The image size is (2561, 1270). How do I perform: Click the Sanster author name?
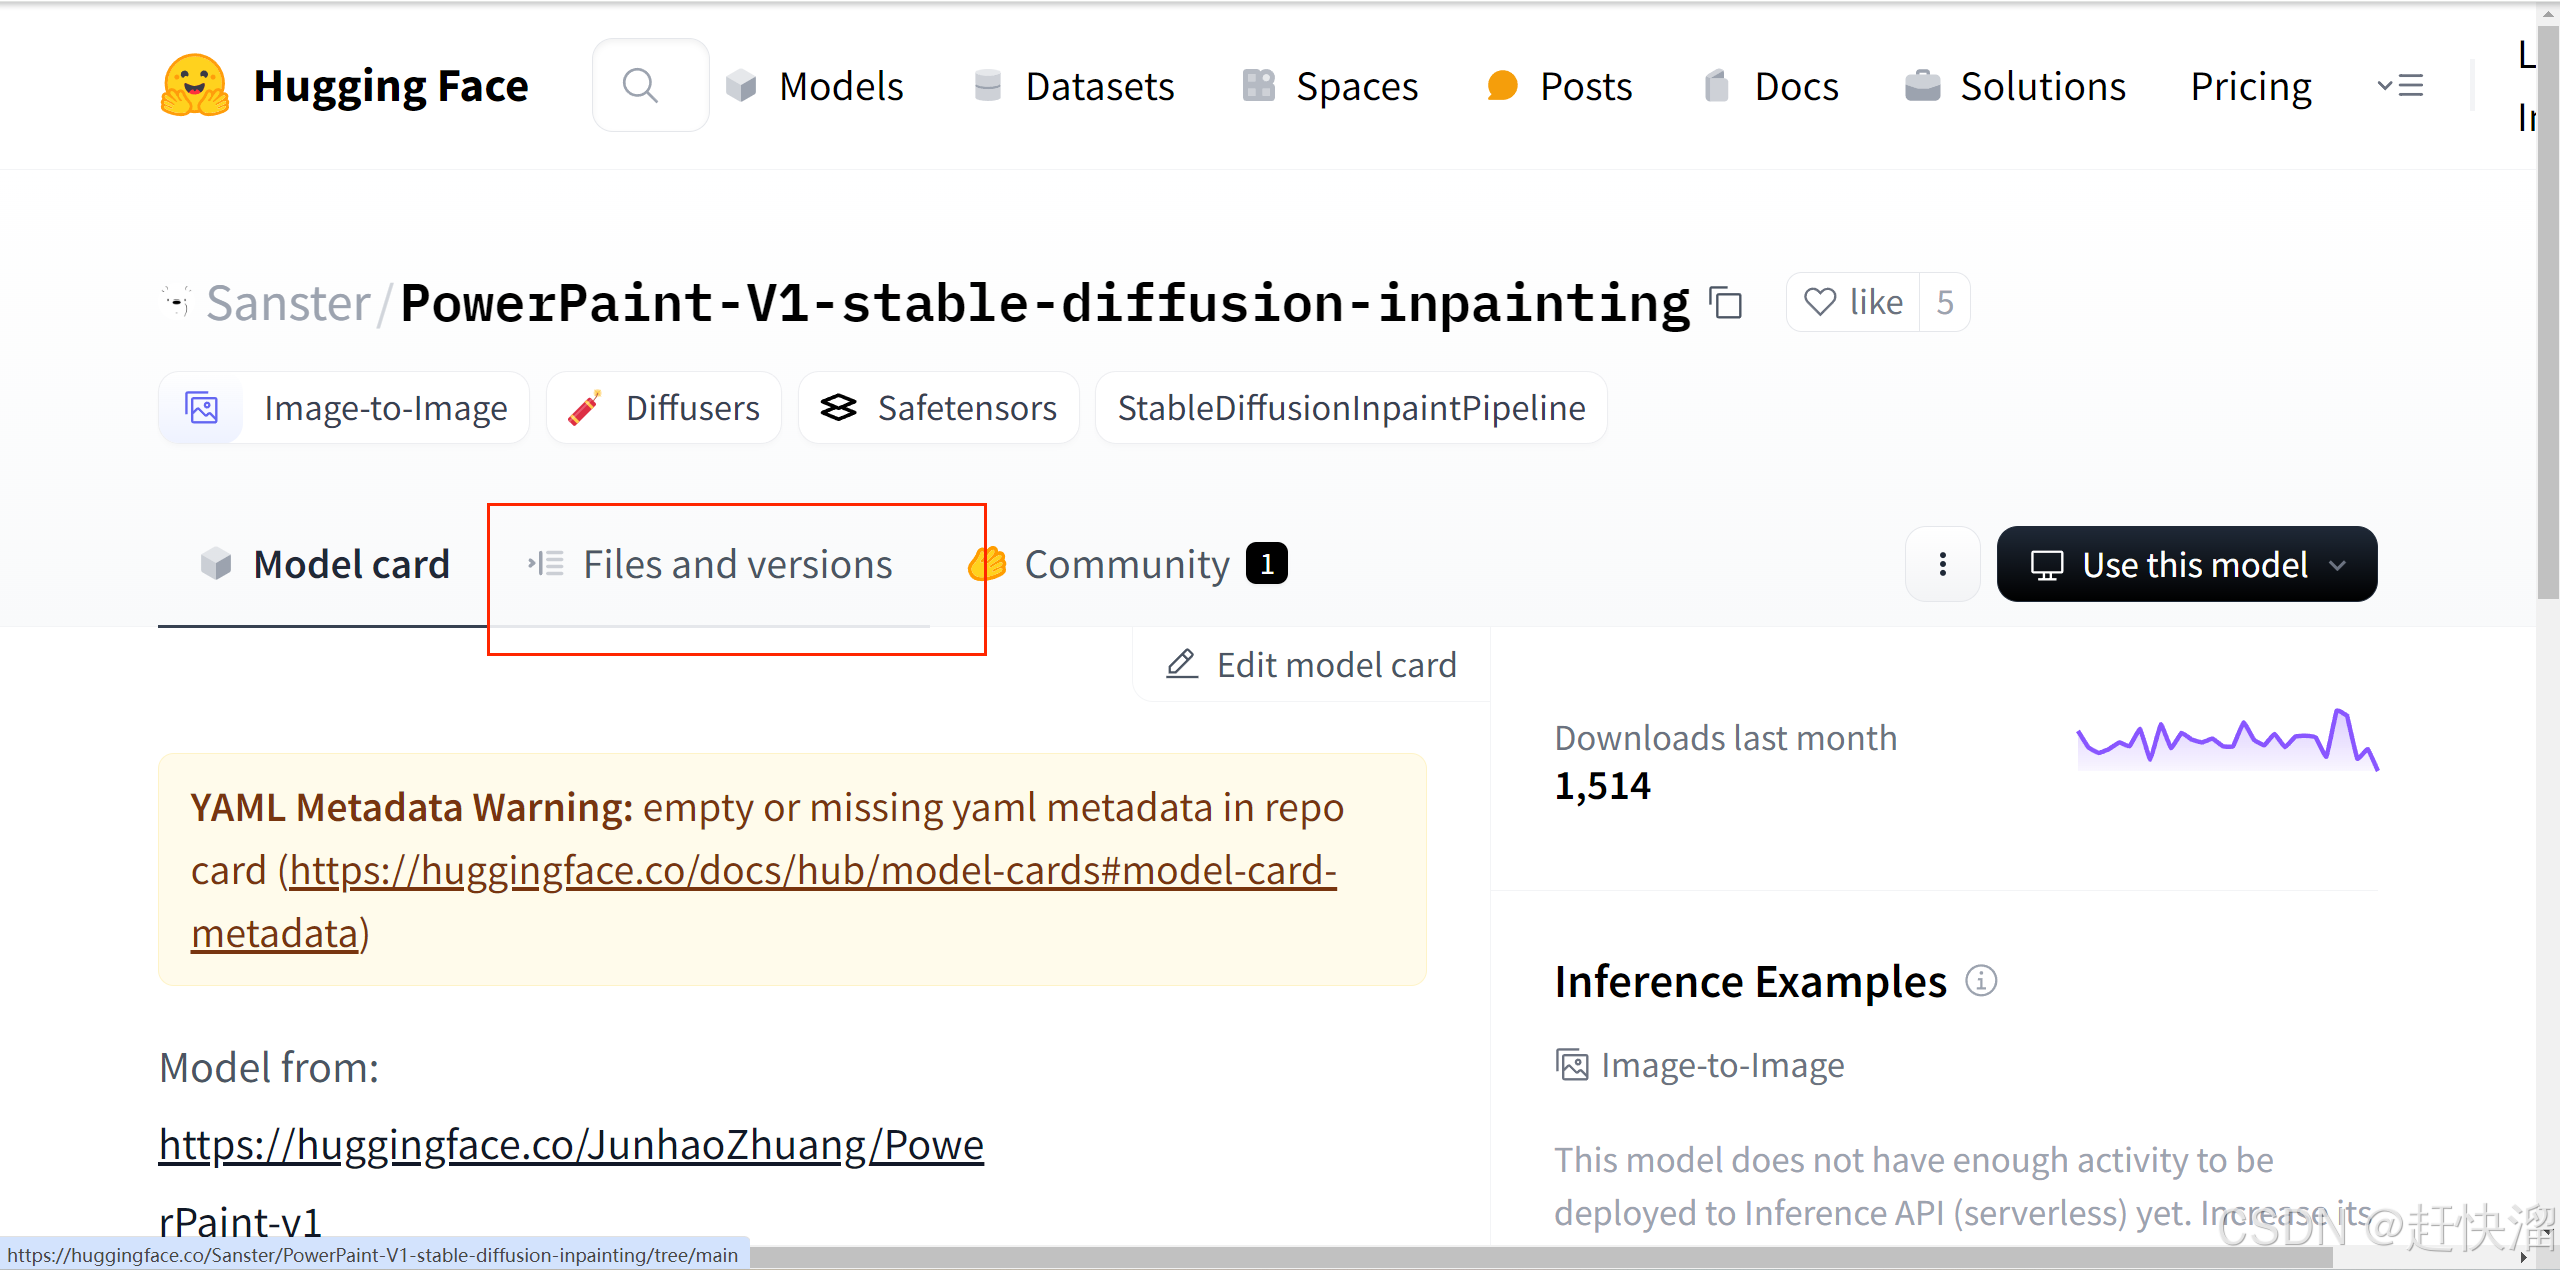pyautogui.click(x=288, y=303)
